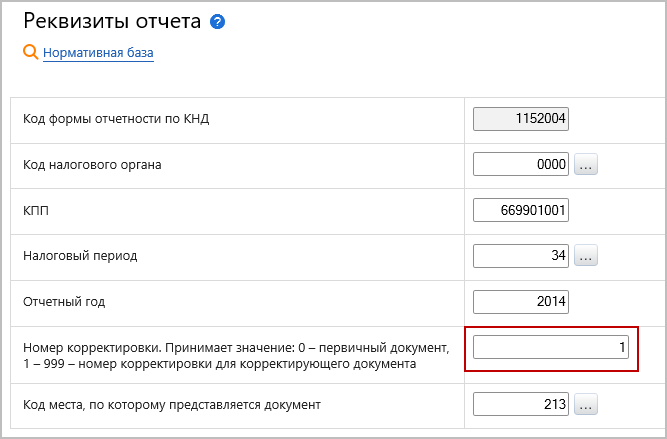667x439 pixels.
Task: Open tax authority code picker ellipsis button
Action: [586, 164]
